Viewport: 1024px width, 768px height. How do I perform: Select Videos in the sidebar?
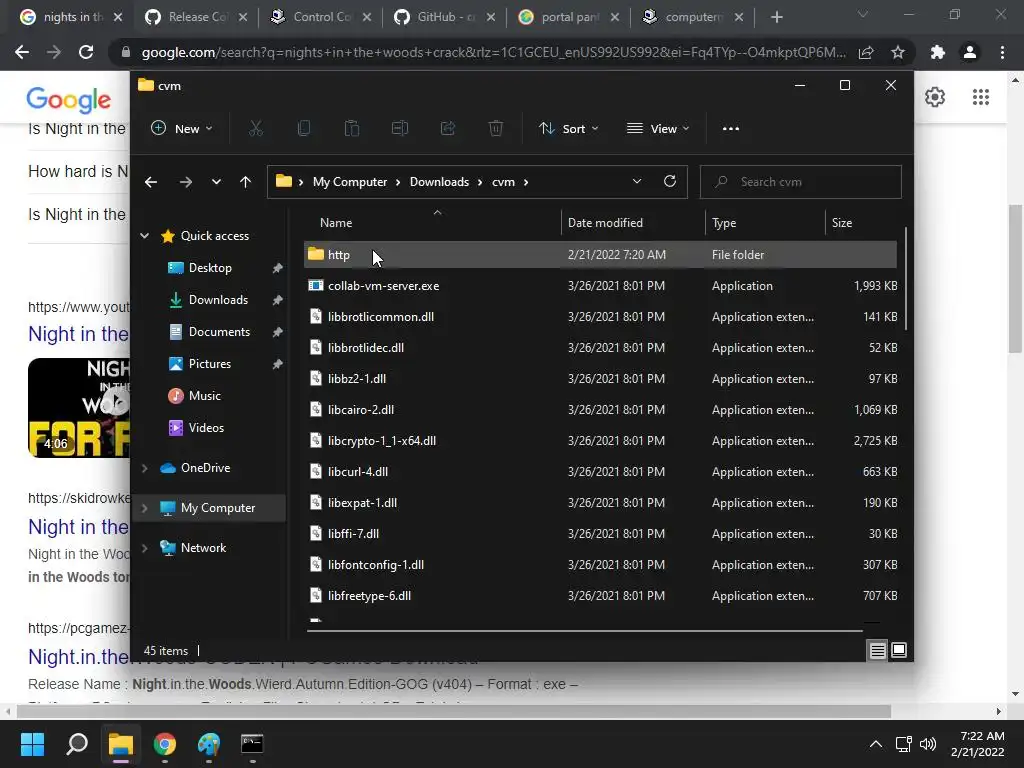pos(206,428)
